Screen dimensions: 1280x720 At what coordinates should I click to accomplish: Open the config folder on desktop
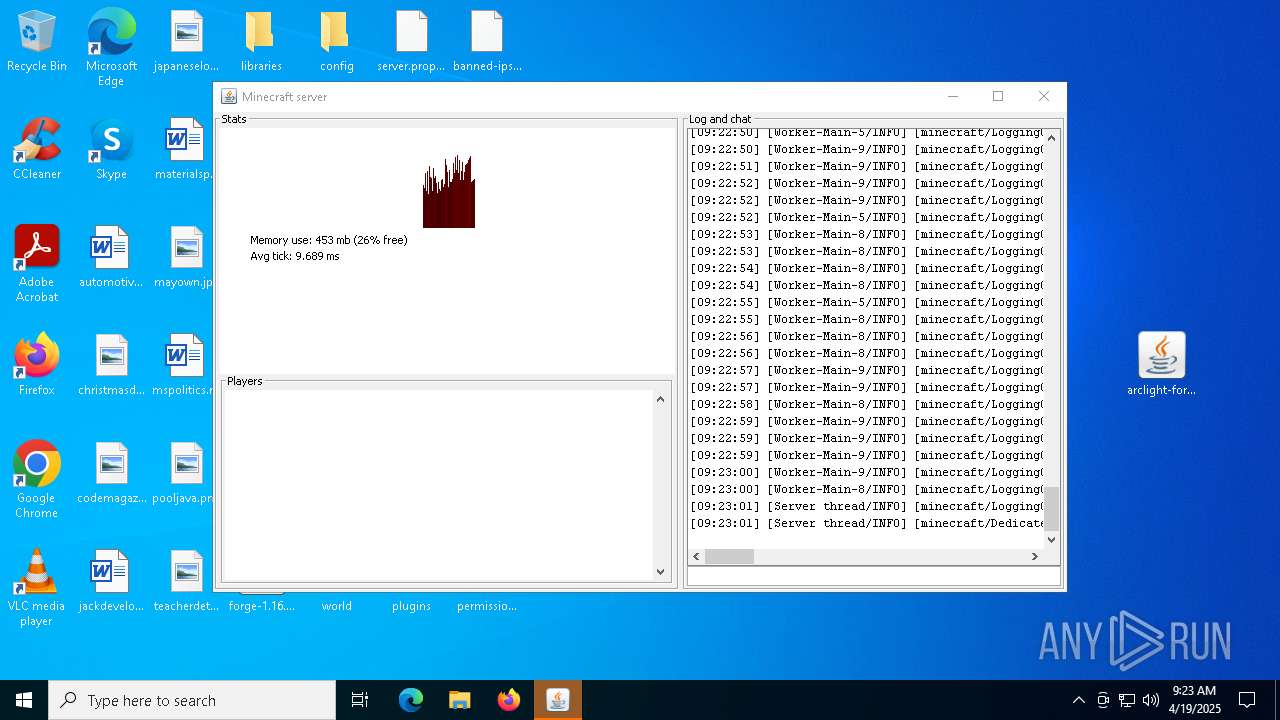pyautogui.click(x=336, y=41)
